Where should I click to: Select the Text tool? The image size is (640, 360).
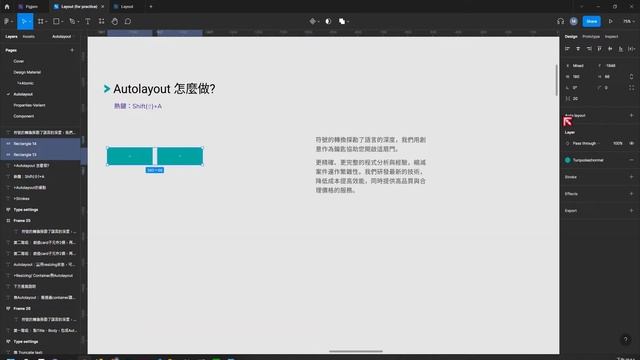(x=88, y=21)
